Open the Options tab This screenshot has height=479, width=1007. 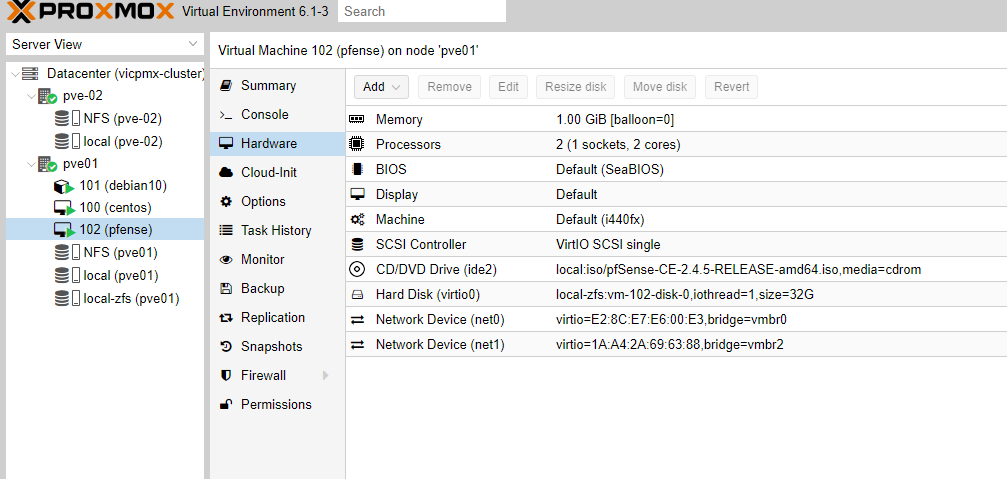277,202
